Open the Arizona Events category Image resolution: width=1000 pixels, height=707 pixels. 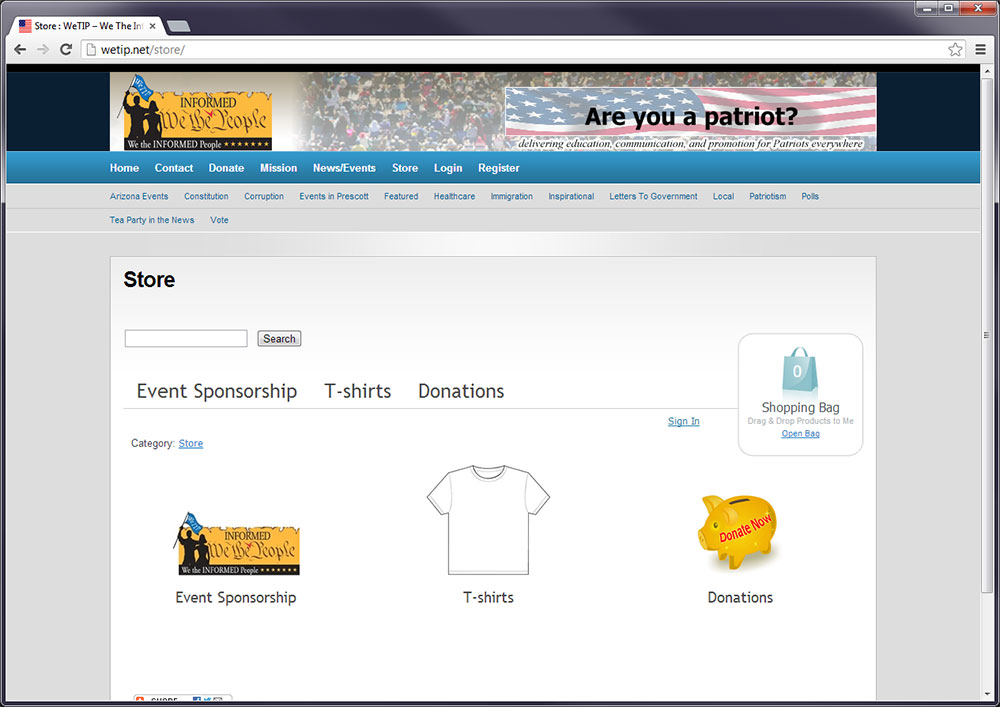139,196
